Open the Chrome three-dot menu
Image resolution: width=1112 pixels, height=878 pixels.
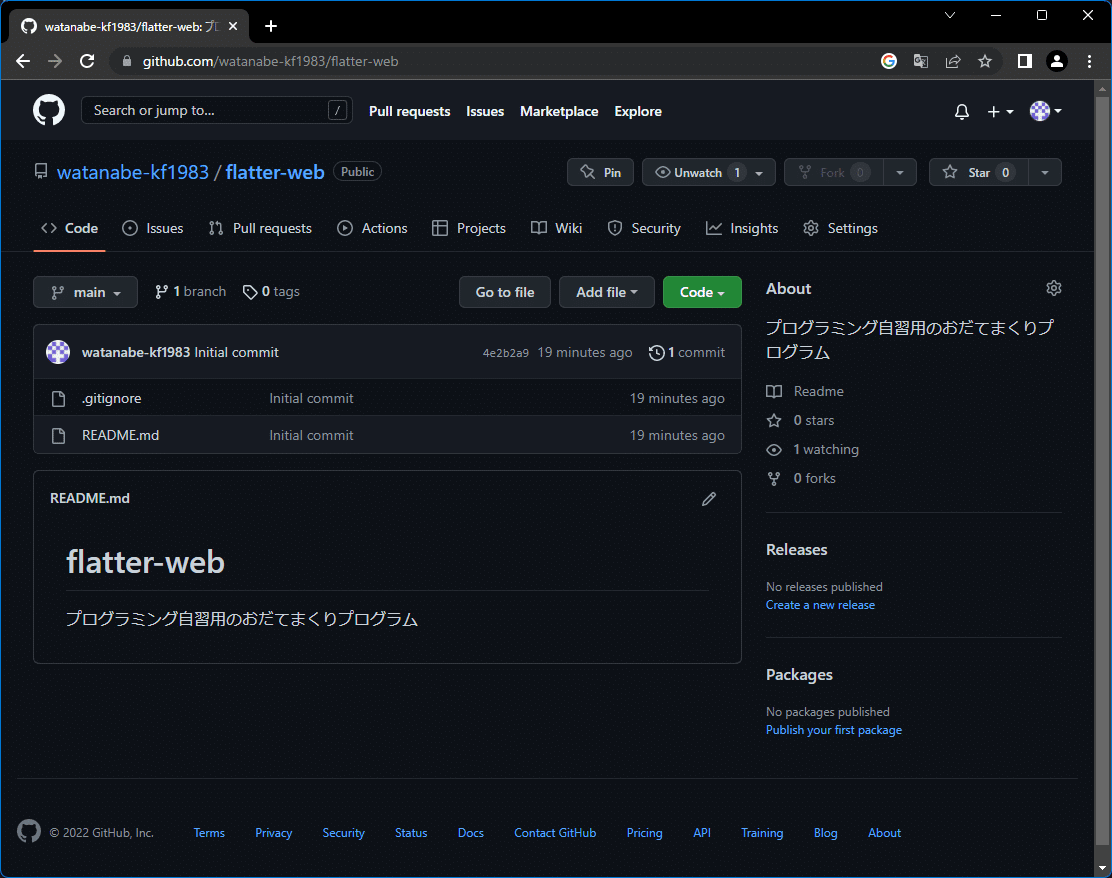(x=1089, y=61)
